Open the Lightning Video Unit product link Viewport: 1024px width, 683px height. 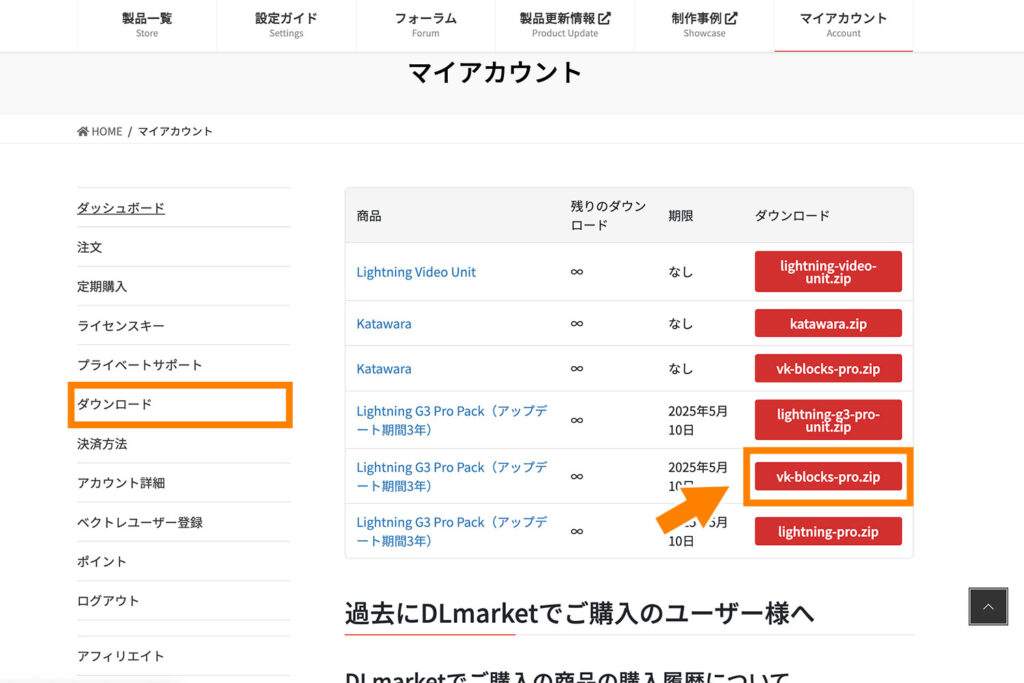pos(416,272)
